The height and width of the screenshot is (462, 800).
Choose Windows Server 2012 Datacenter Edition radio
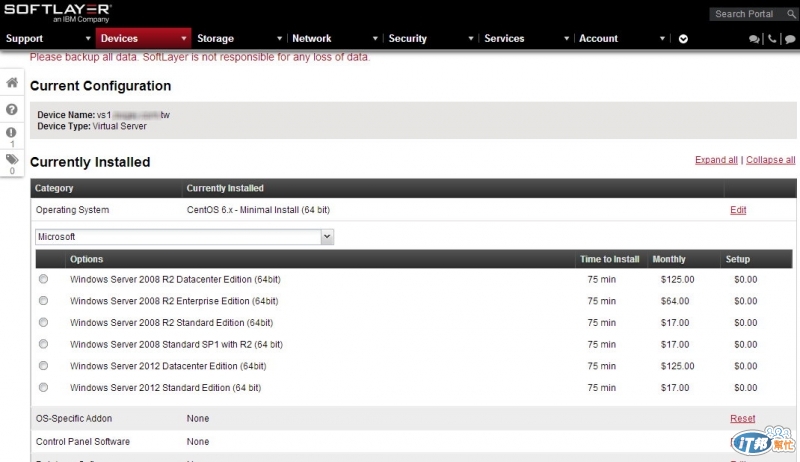[43, 366]
